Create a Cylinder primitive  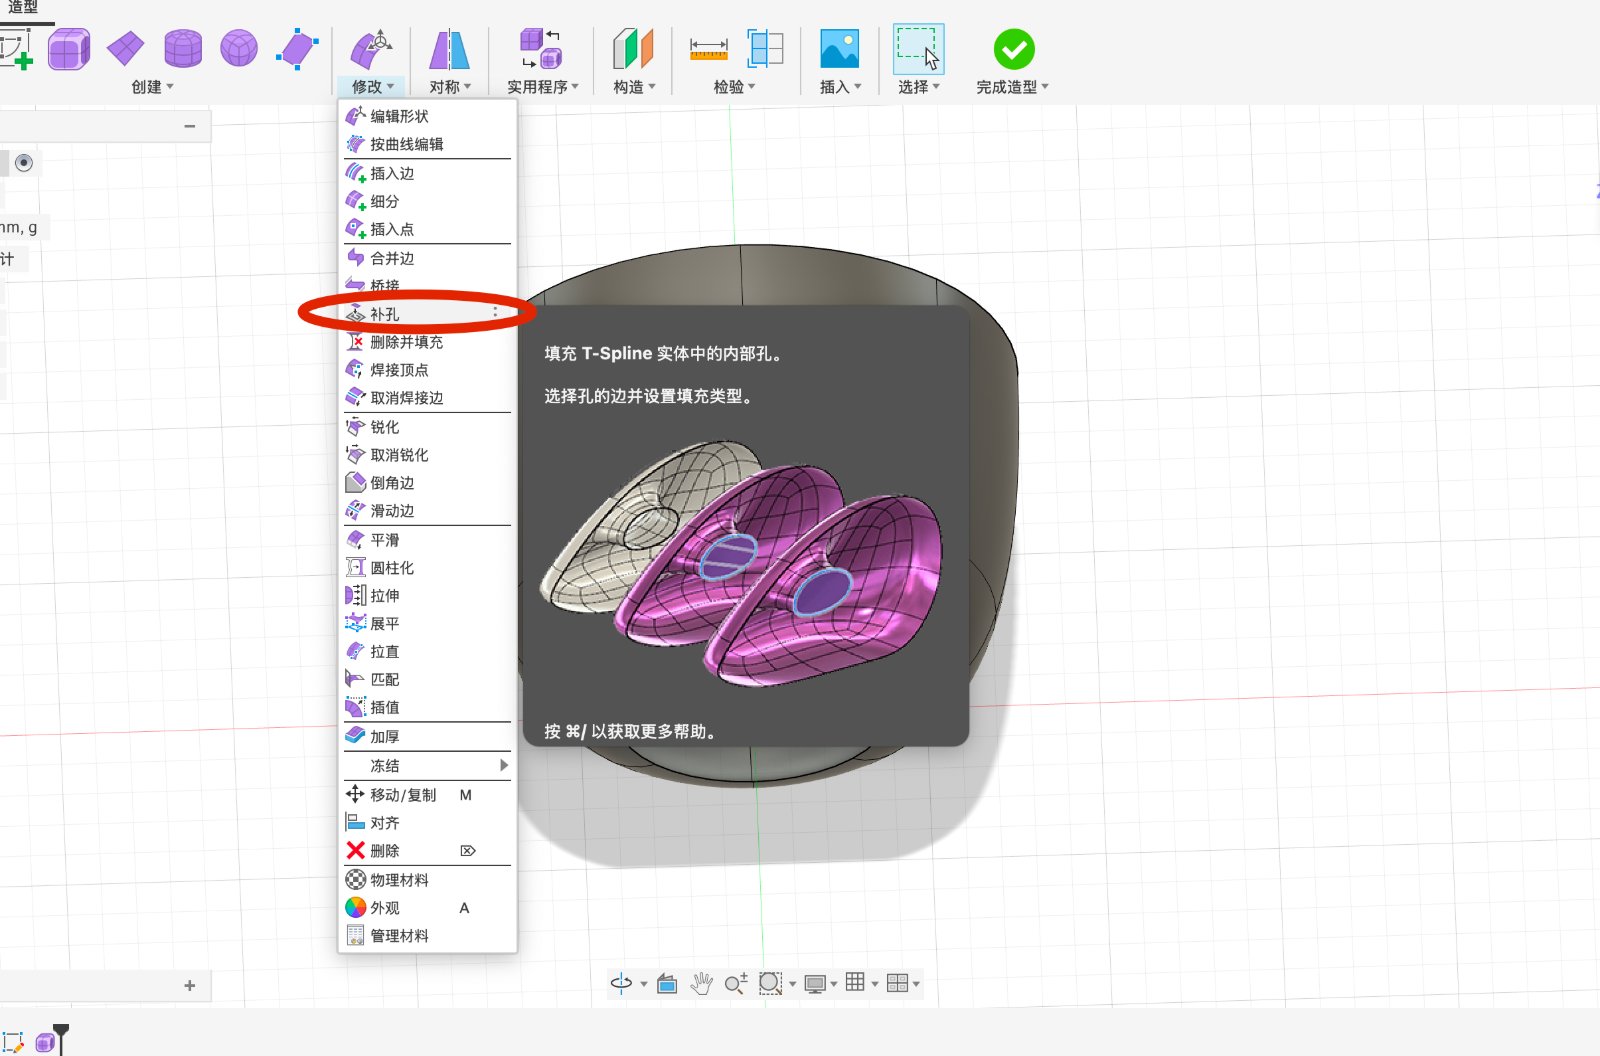coord(182,50)
